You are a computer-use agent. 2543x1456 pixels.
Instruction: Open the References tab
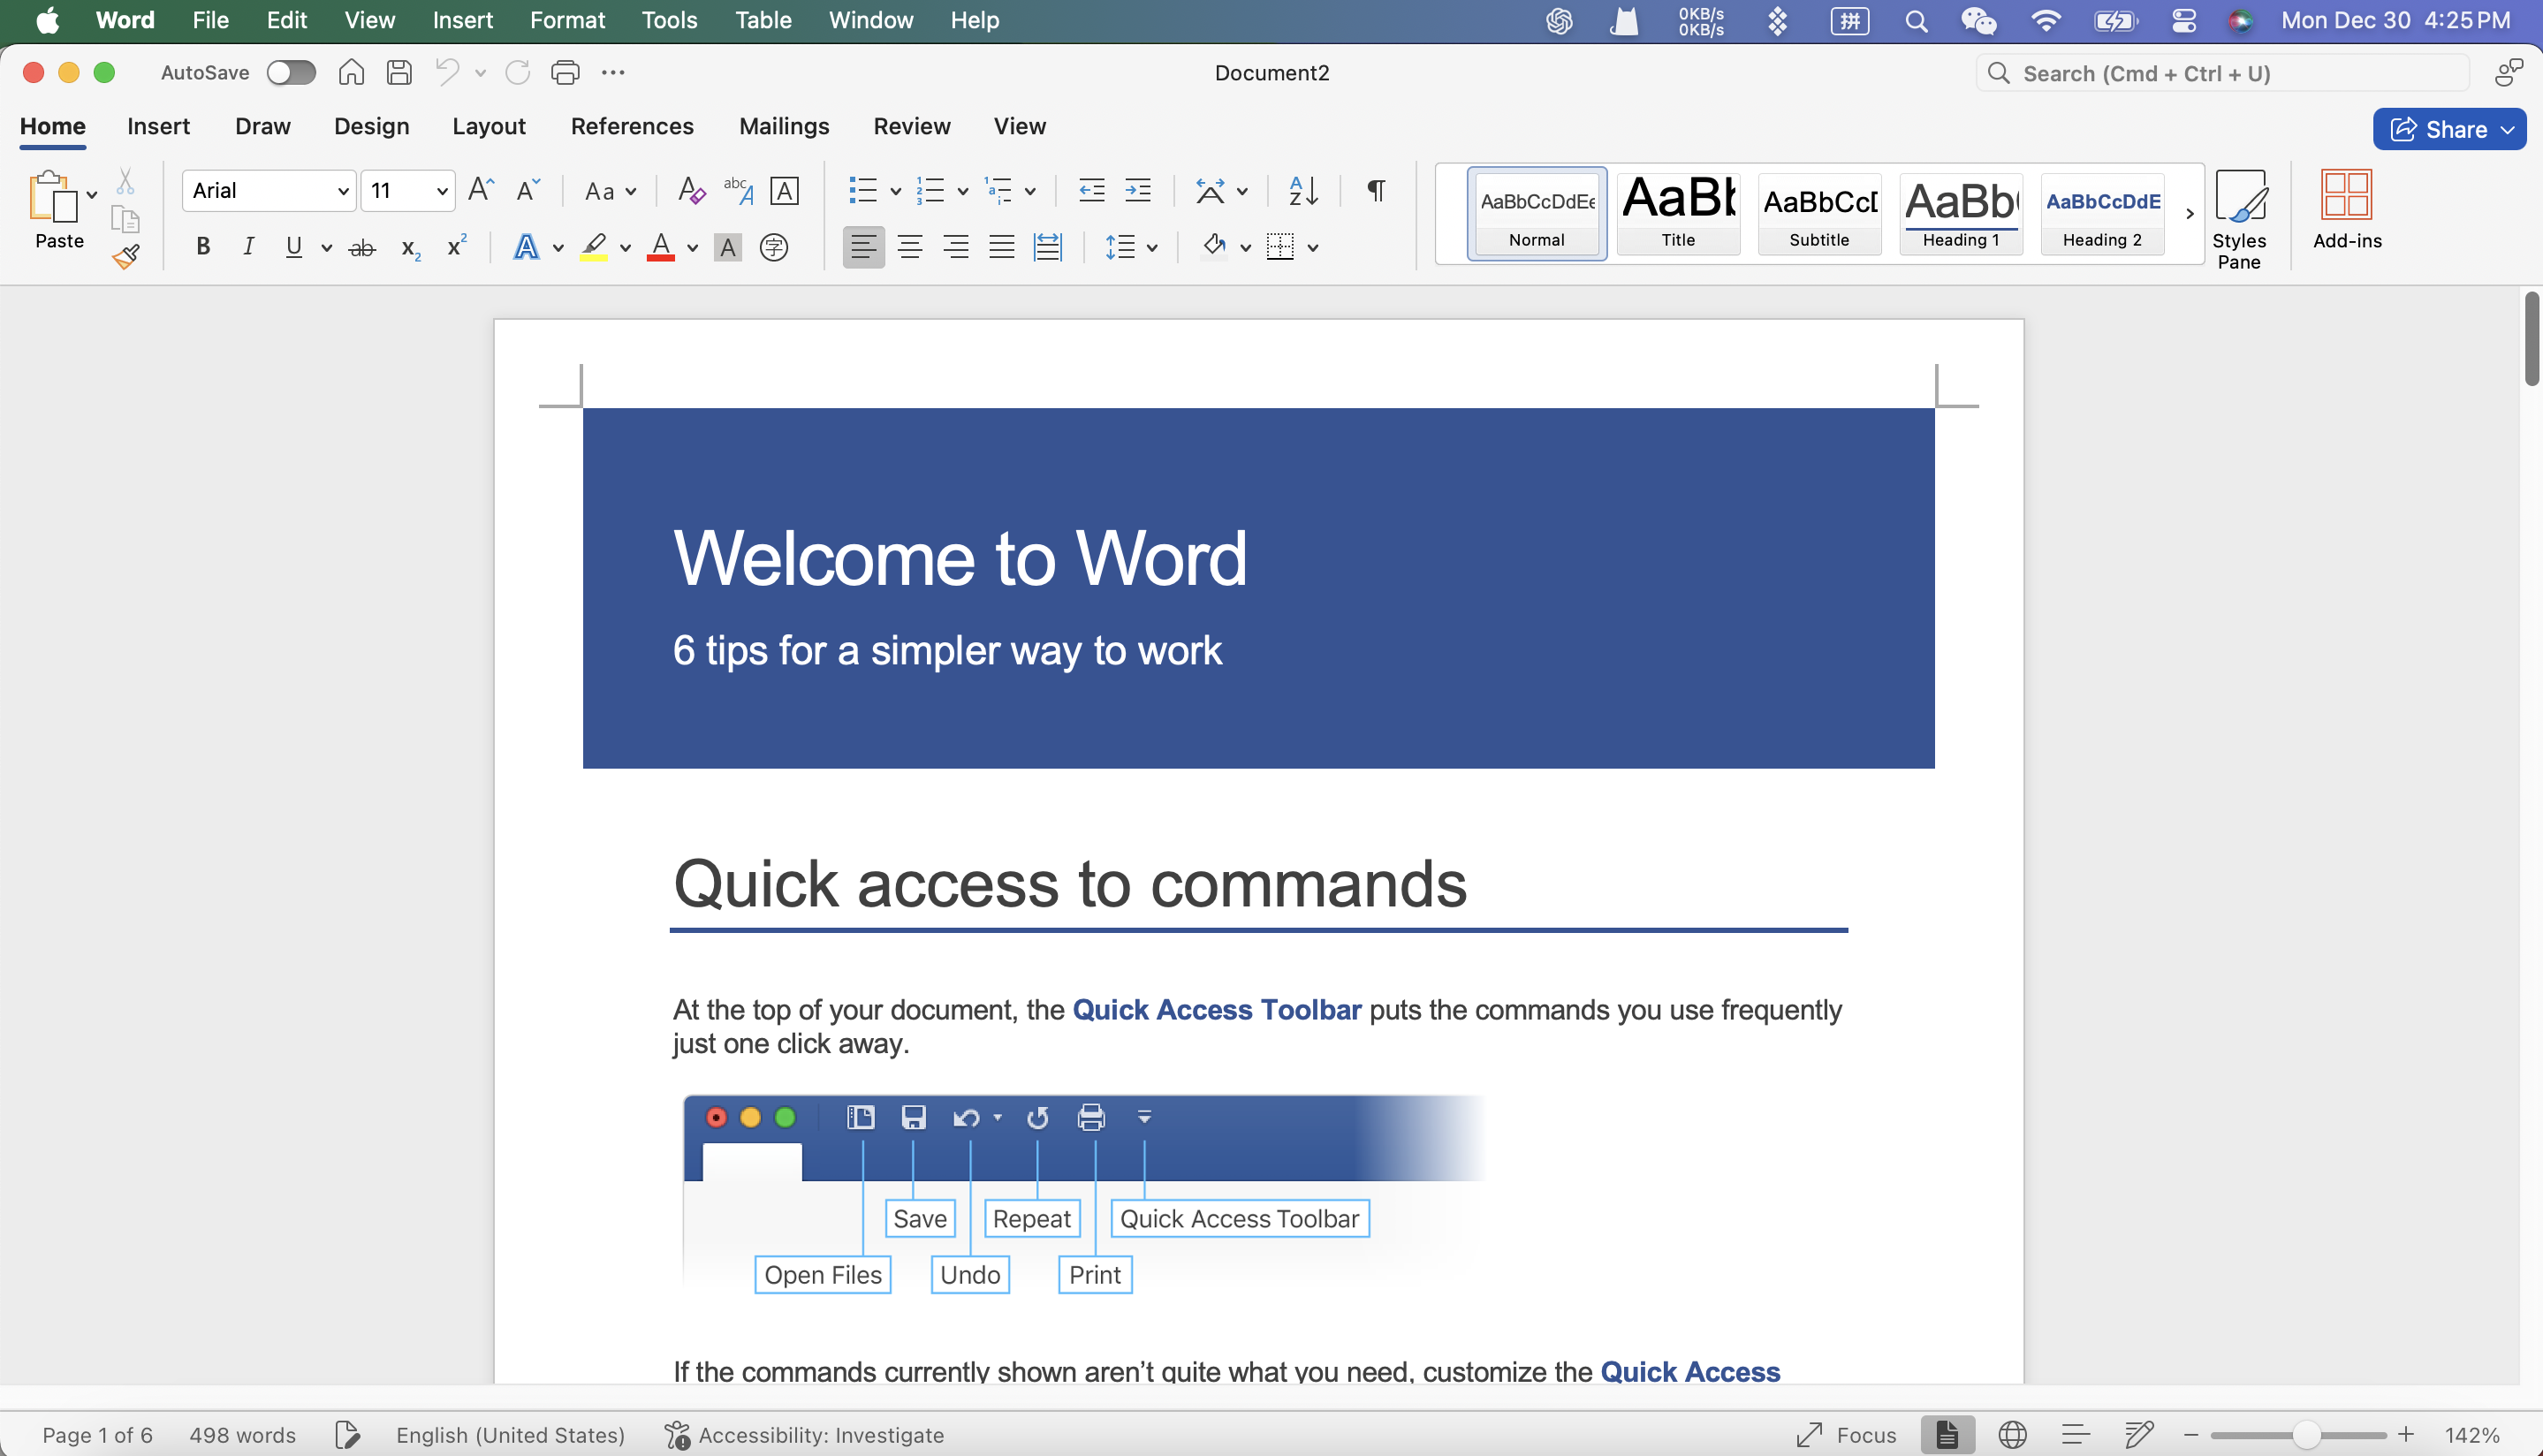631,126
